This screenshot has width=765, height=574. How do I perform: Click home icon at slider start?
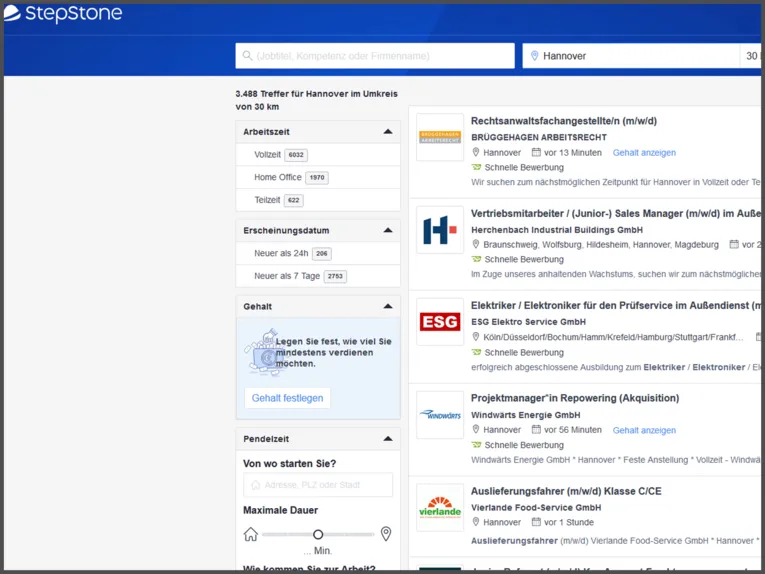[x=250, y=534]
